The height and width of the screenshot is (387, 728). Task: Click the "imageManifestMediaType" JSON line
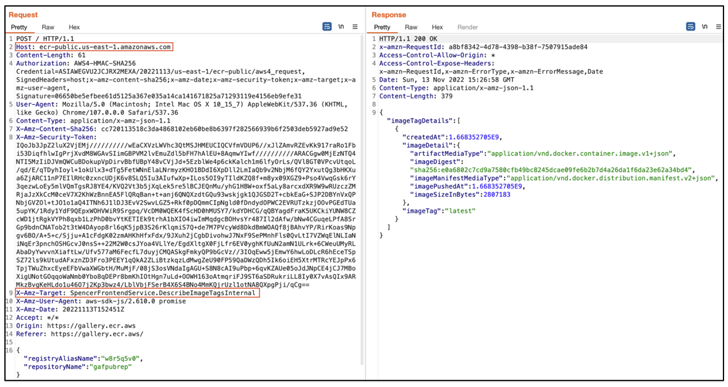564,178
